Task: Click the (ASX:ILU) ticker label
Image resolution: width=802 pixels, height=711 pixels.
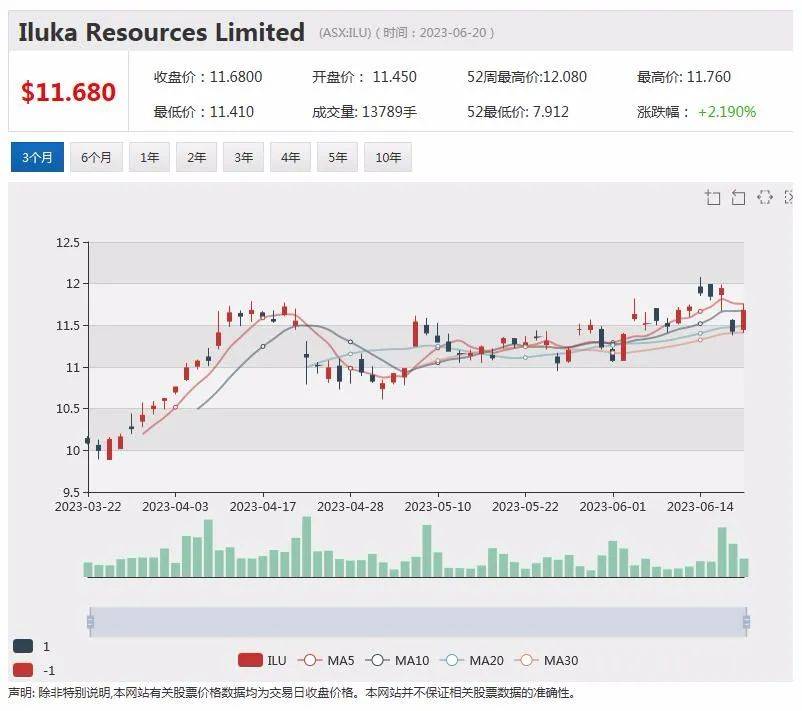Action: [345, 33]
